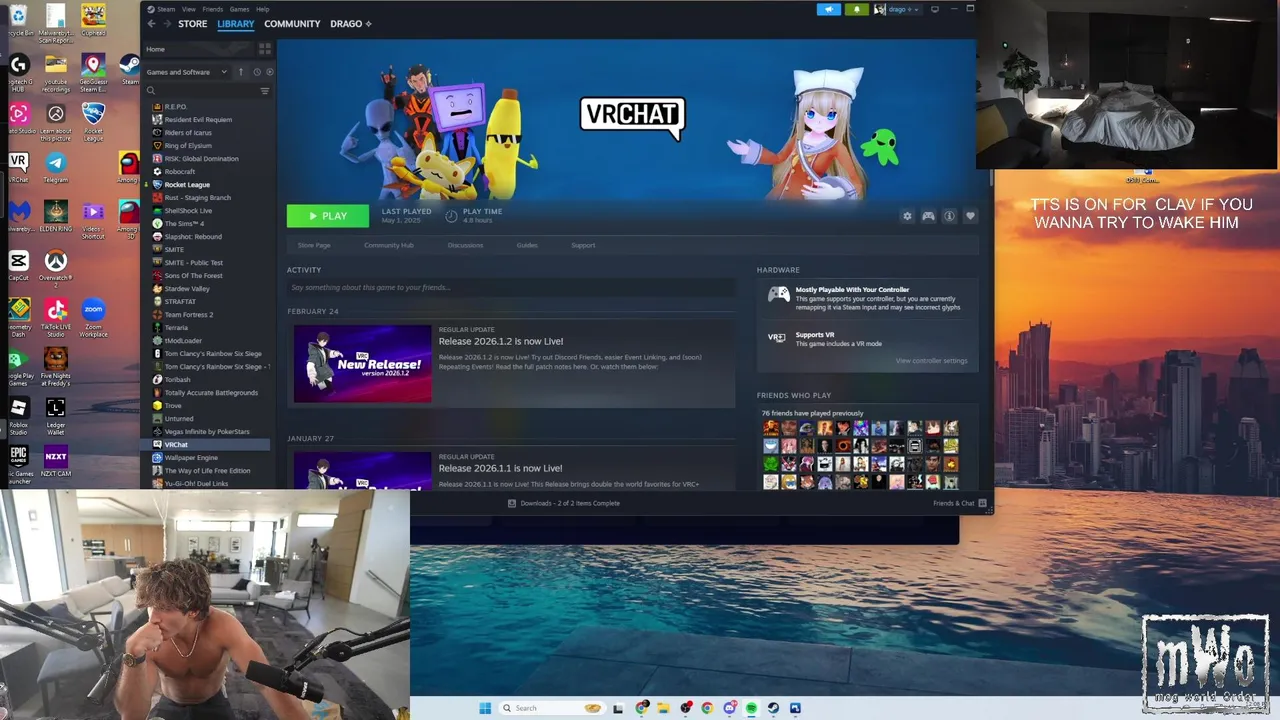
Task: Open View controller settings link
Action: coord(931,361)
